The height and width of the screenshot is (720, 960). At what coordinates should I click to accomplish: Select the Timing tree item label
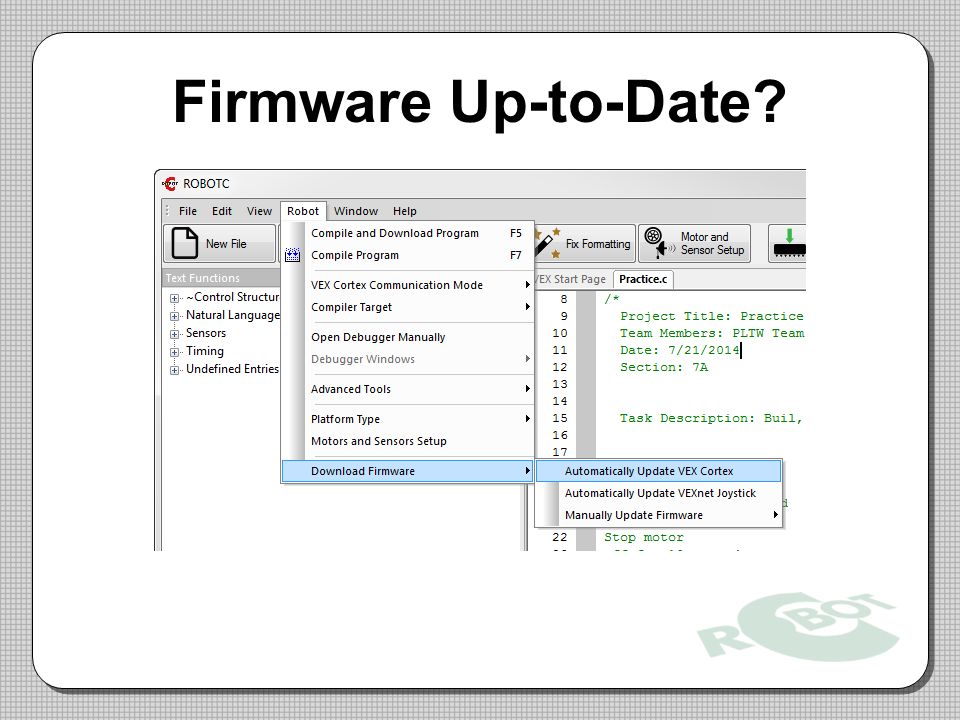[205, 351]
